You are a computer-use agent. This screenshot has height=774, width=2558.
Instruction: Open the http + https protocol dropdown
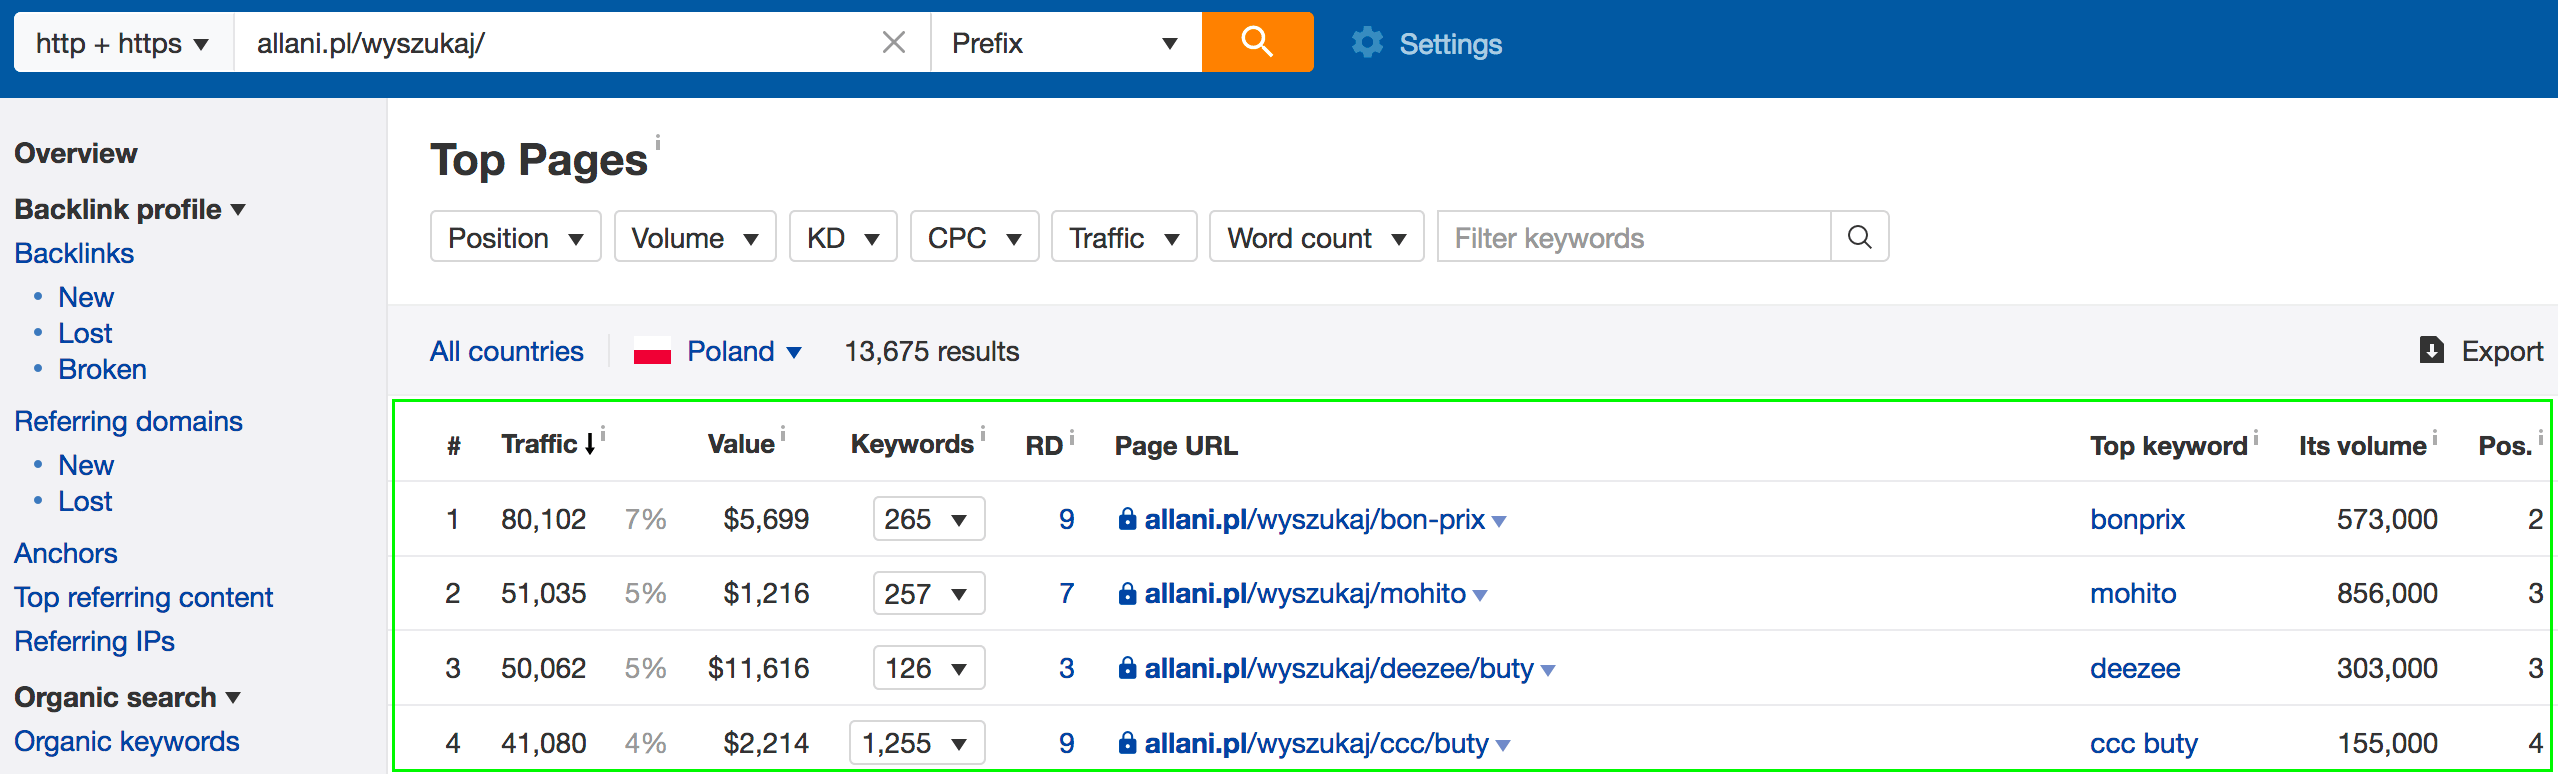[x=124, y=43]
